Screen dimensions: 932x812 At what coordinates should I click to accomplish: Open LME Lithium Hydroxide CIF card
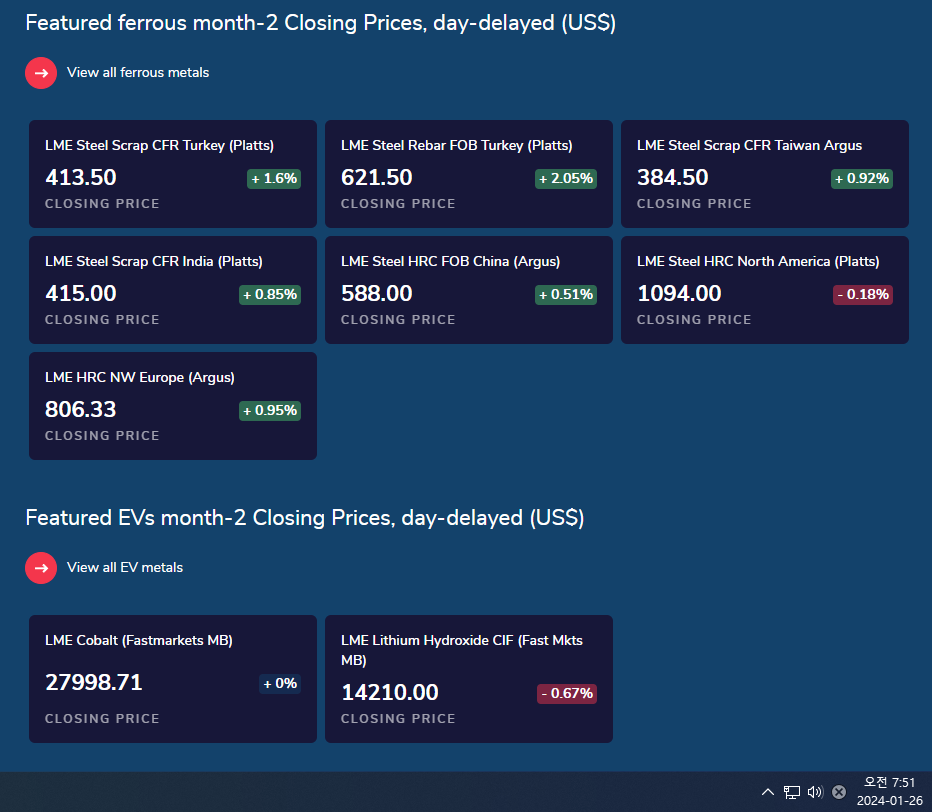point(469,679)
